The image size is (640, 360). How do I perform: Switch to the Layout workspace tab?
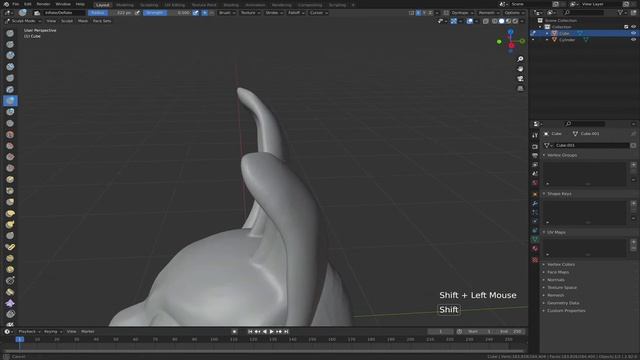[x=102, y=5]
